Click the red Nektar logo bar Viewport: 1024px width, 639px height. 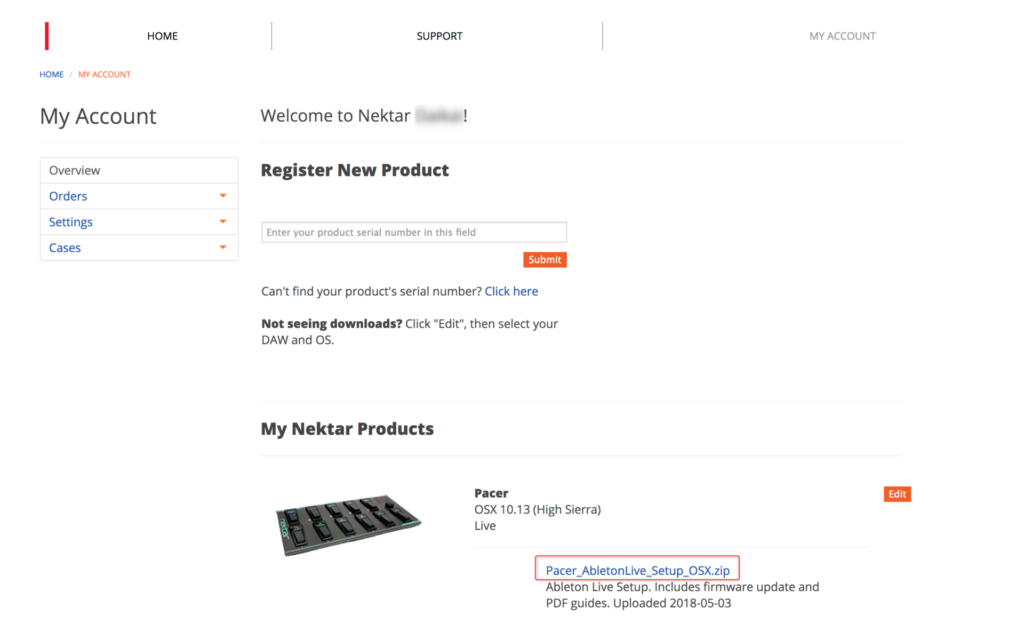[x=47, y=36]
